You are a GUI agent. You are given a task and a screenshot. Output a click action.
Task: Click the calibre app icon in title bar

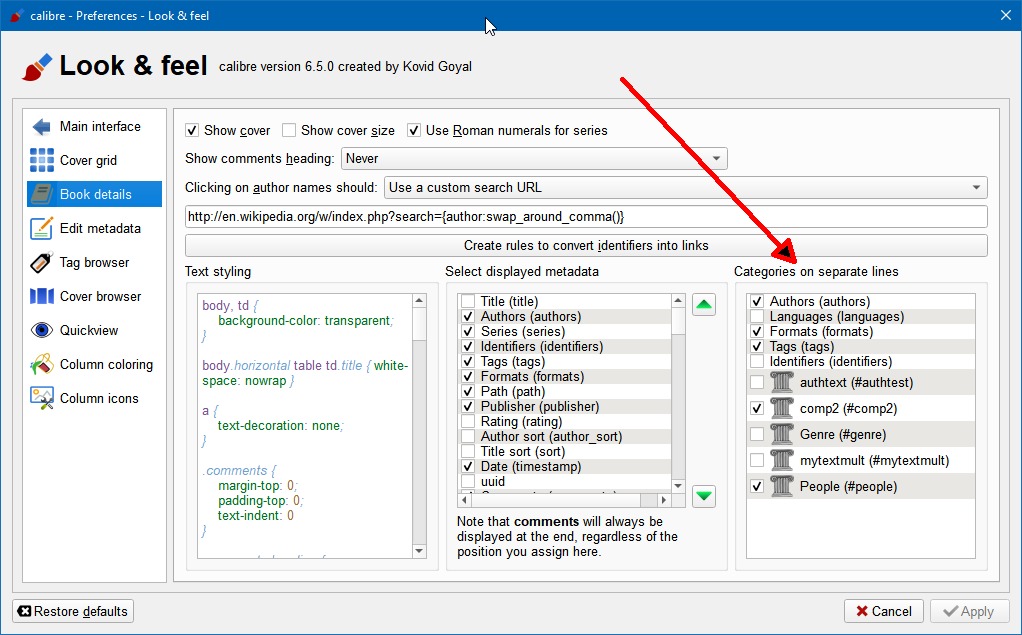tap(16, 16)
